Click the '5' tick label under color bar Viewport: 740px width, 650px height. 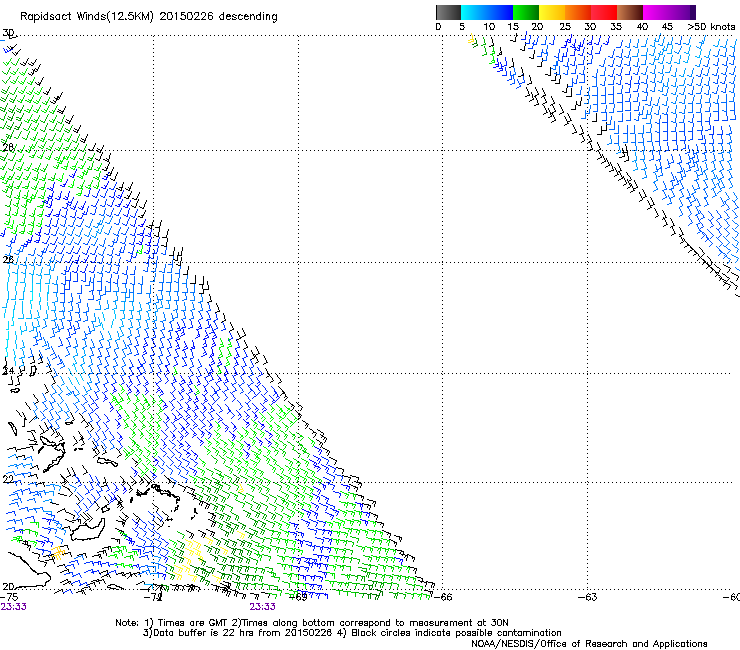tap(462, 26)
